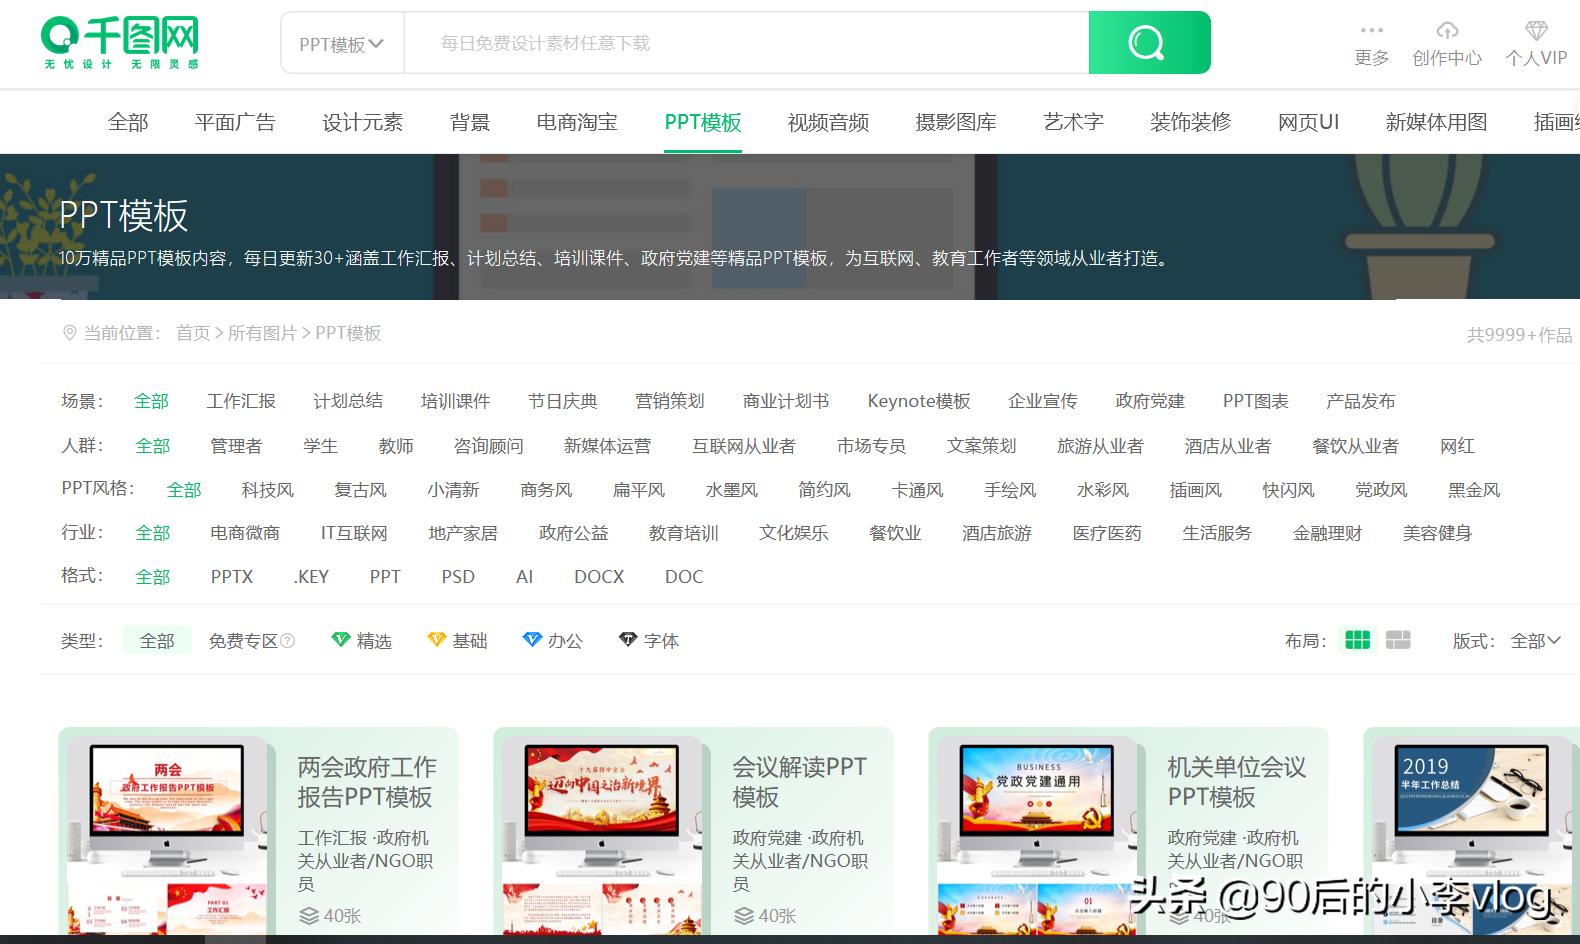Click the green search magnifier button
Viewport: 1580px width, 944px height.
(1149, 42)
